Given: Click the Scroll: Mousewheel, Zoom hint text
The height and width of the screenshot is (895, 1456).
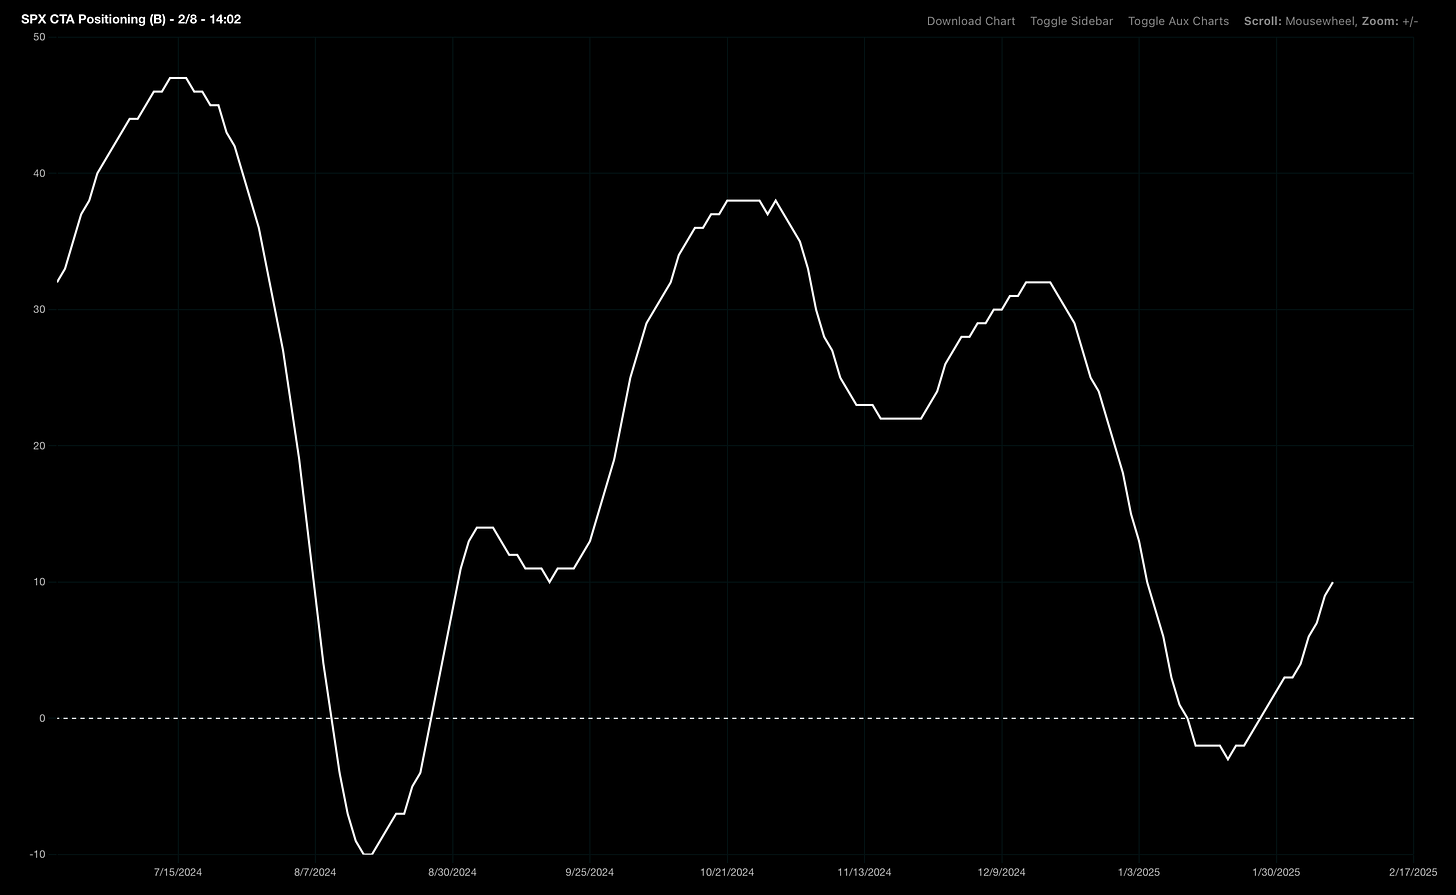Looking at the screenshot, I should coord(1331,21).
